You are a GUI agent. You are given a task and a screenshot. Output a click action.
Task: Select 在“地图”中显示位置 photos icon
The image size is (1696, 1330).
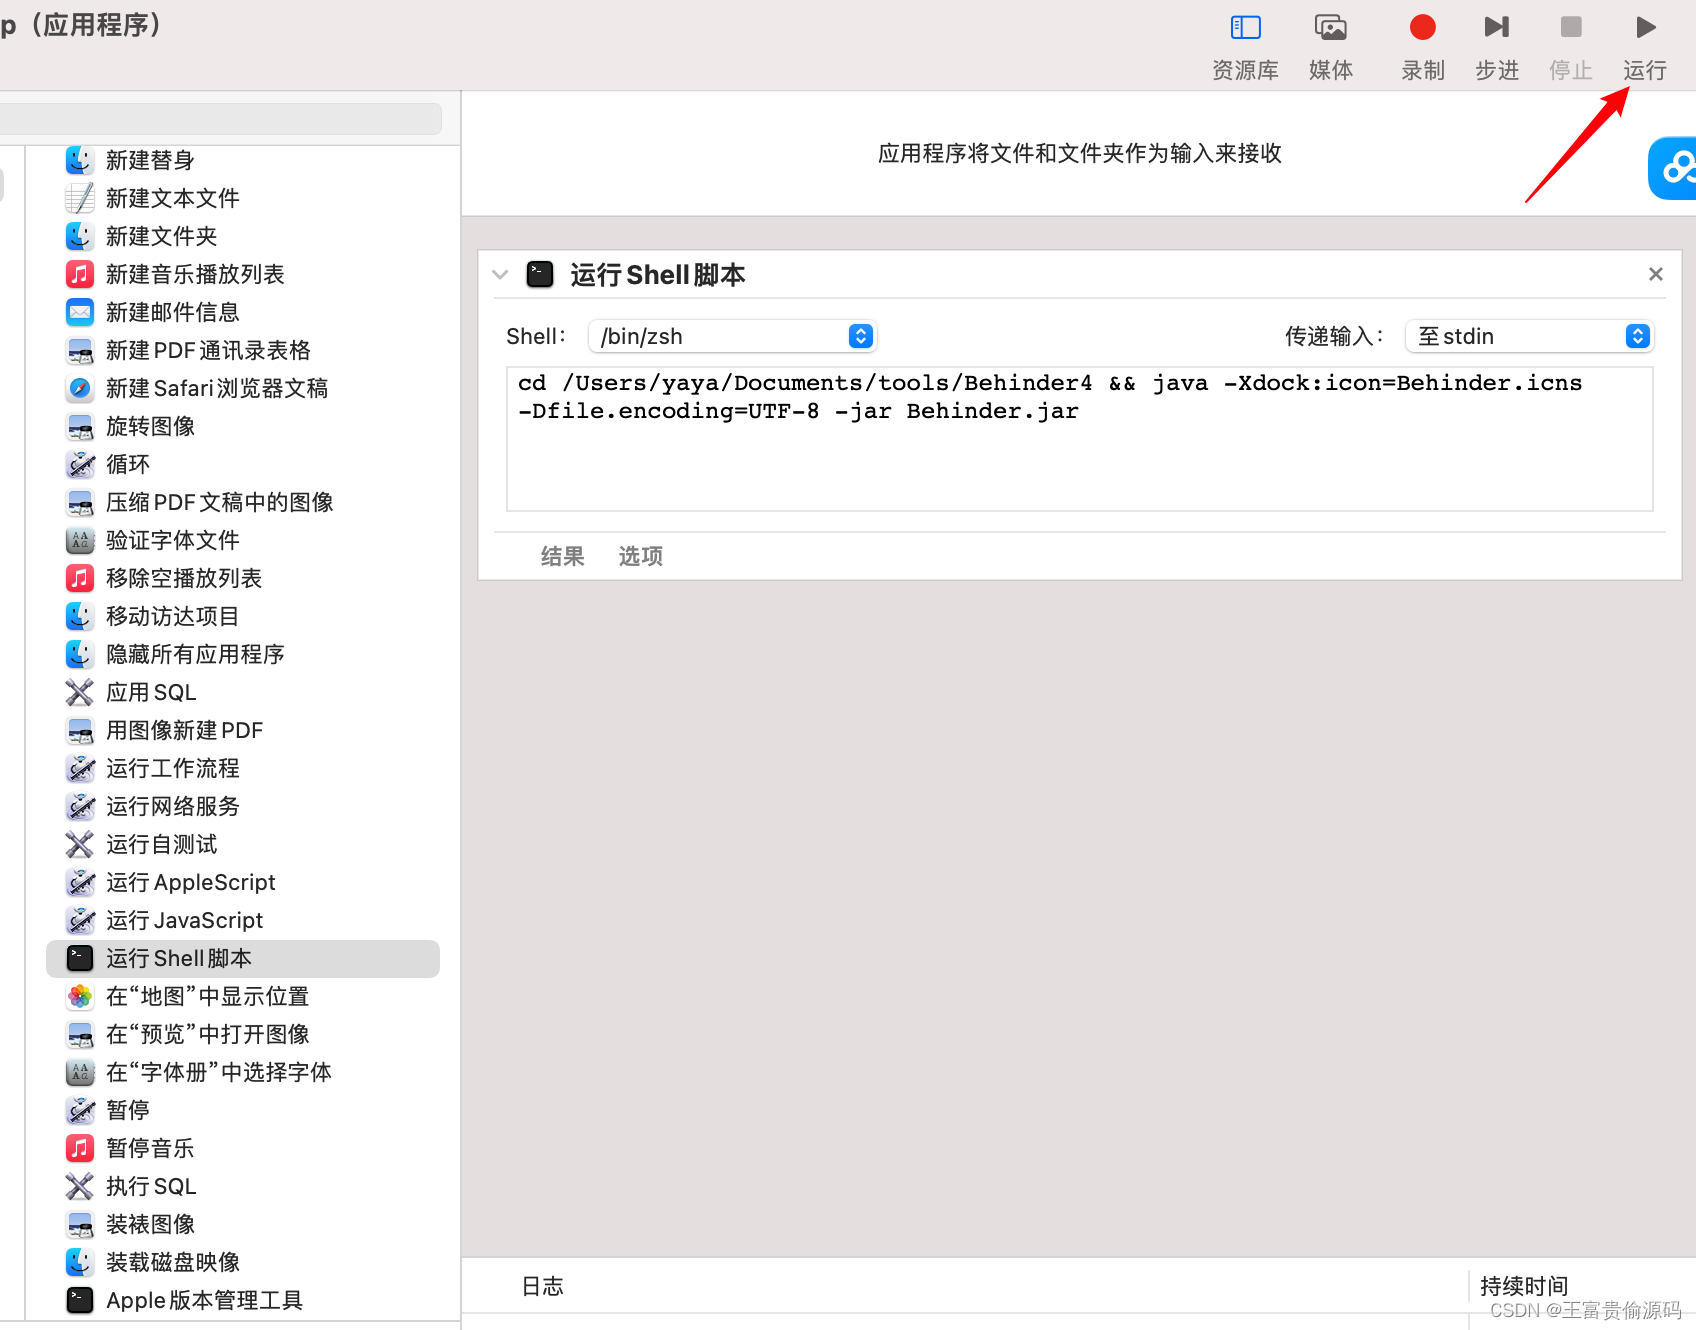tap(80, 996)
